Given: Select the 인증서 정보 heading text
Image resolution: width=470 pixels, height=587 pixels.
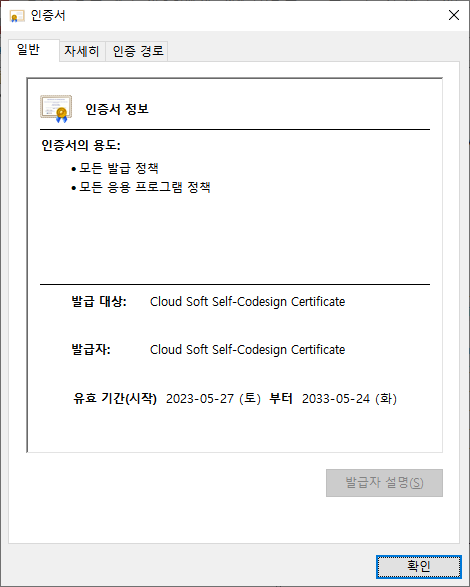Looking at the screenshot, I should pyautogui.click(x=117, y=109).
